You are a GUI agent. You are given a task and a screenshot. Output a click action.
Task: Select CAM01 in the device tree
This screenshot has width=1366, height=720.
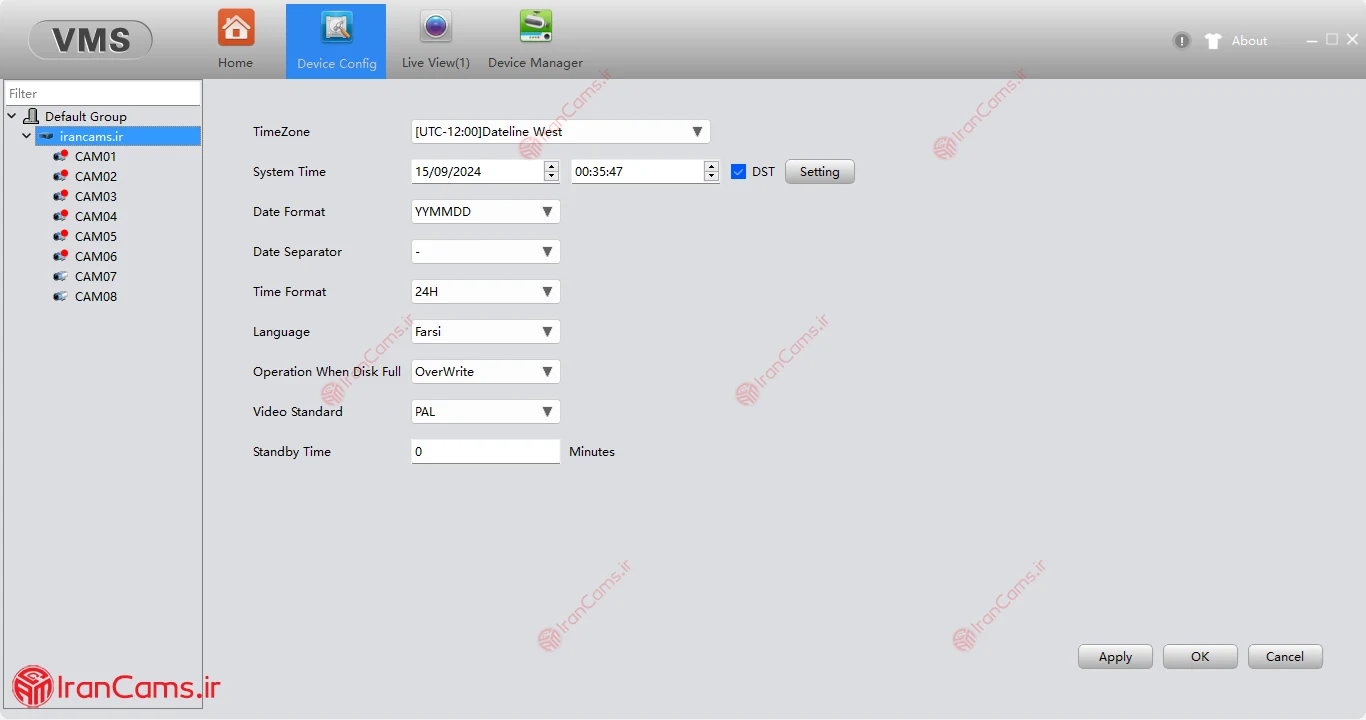click(96, 156)
